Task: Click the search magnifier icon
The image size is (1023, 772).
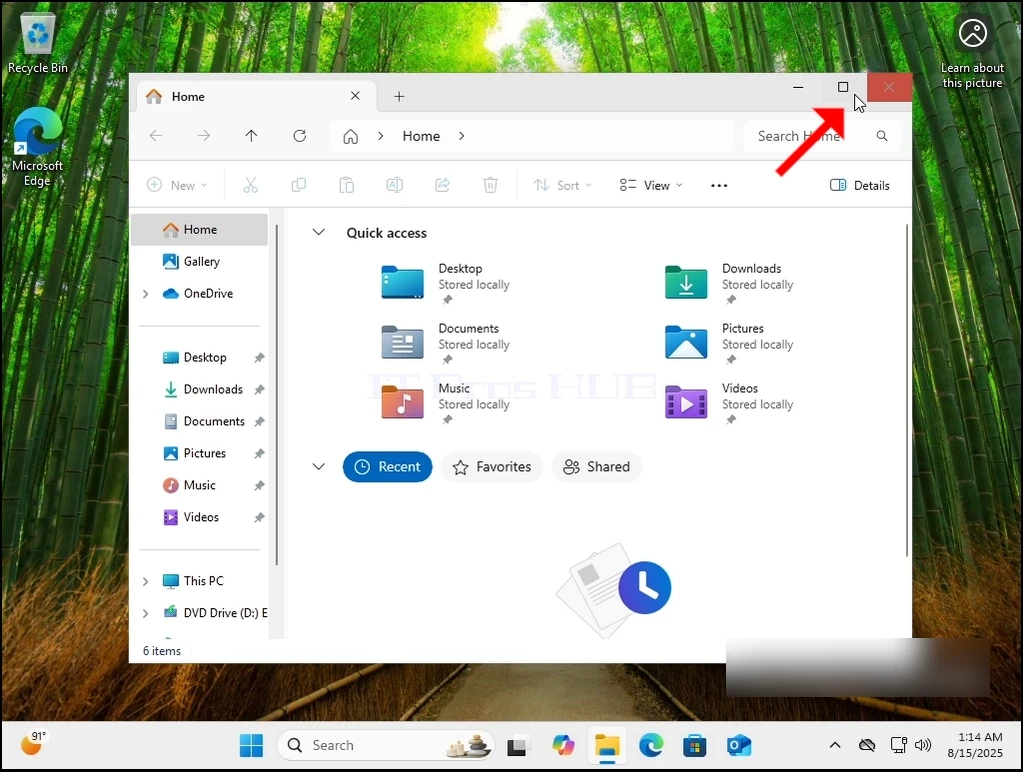Action: [x=882, y=136]
